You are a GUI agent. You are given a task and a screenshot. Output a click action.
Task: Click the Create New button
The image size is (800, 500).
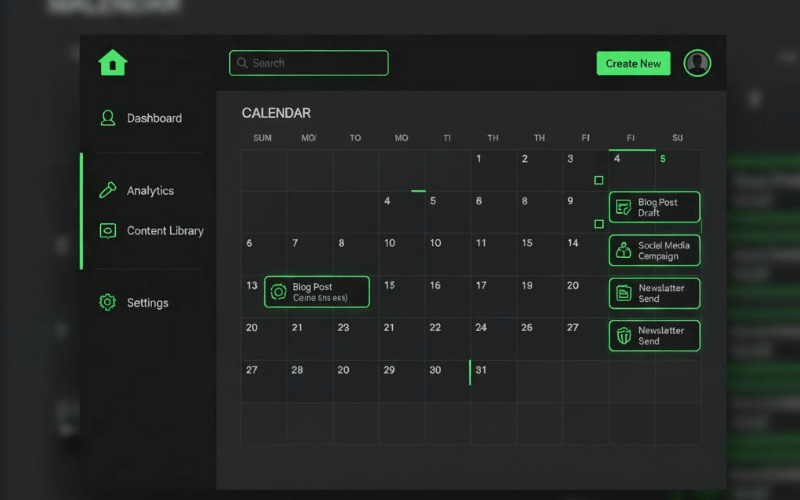[633, 63]
